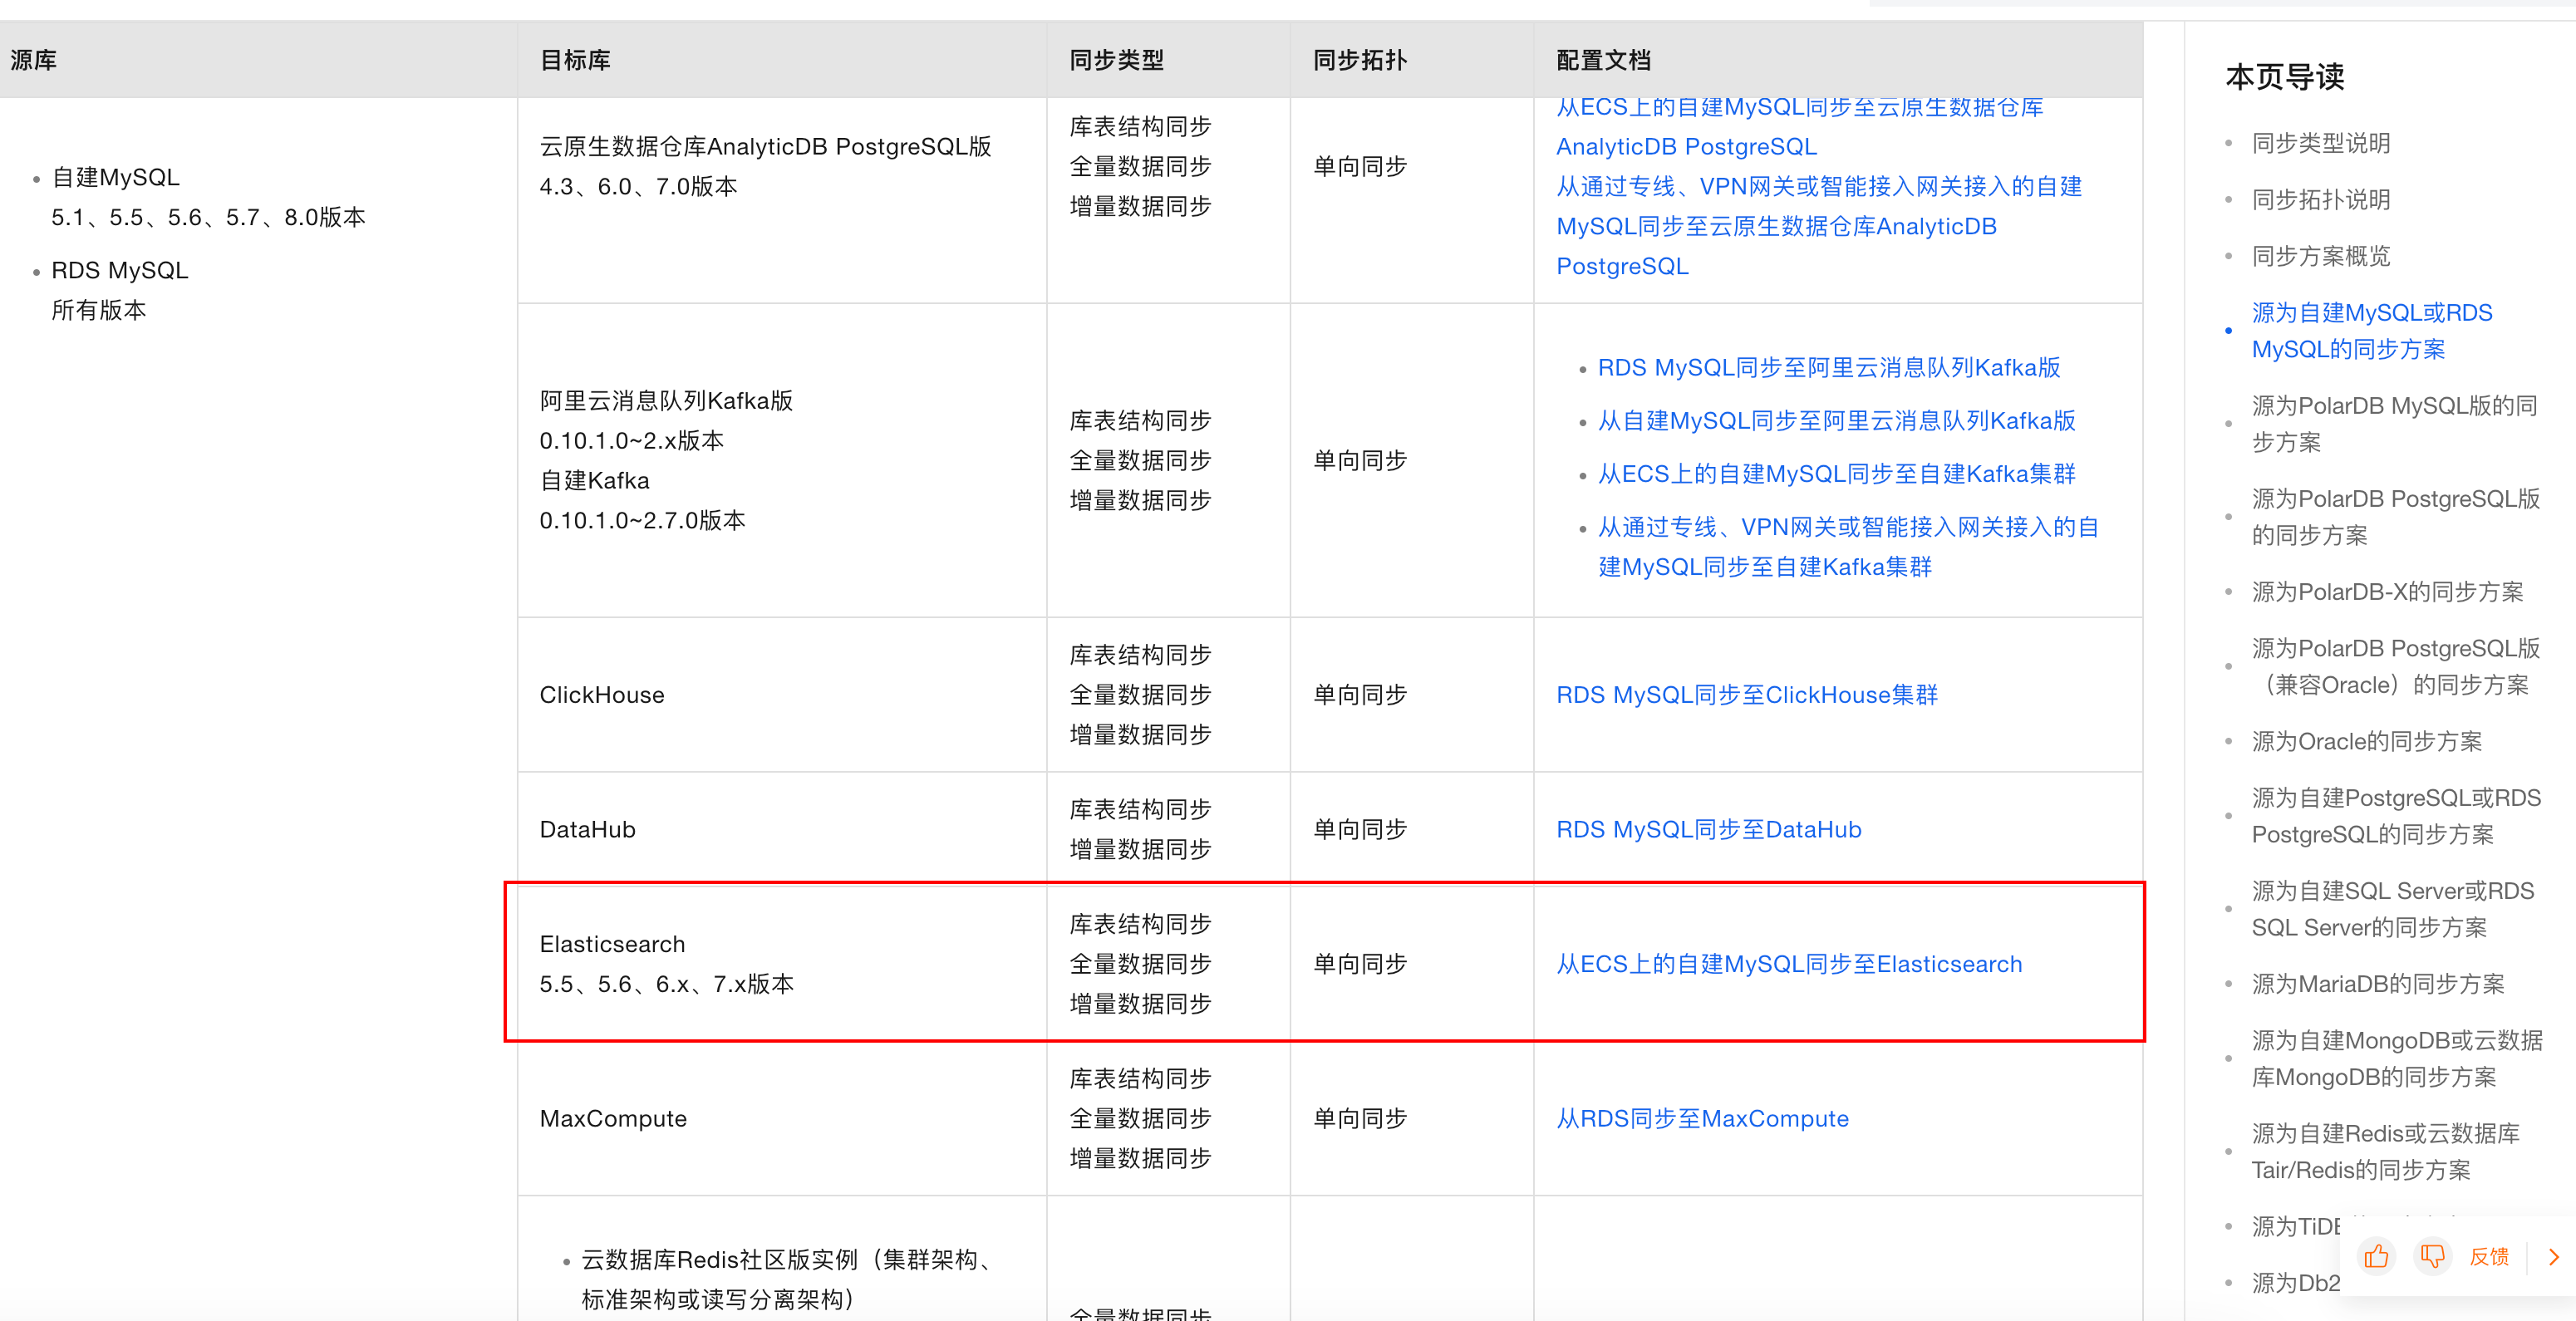Image resolution: width=2576 pixels, height=1321 pixels.
Task: Open link 从RDS同步至MaxCompute
Action: (1703, 1119)
